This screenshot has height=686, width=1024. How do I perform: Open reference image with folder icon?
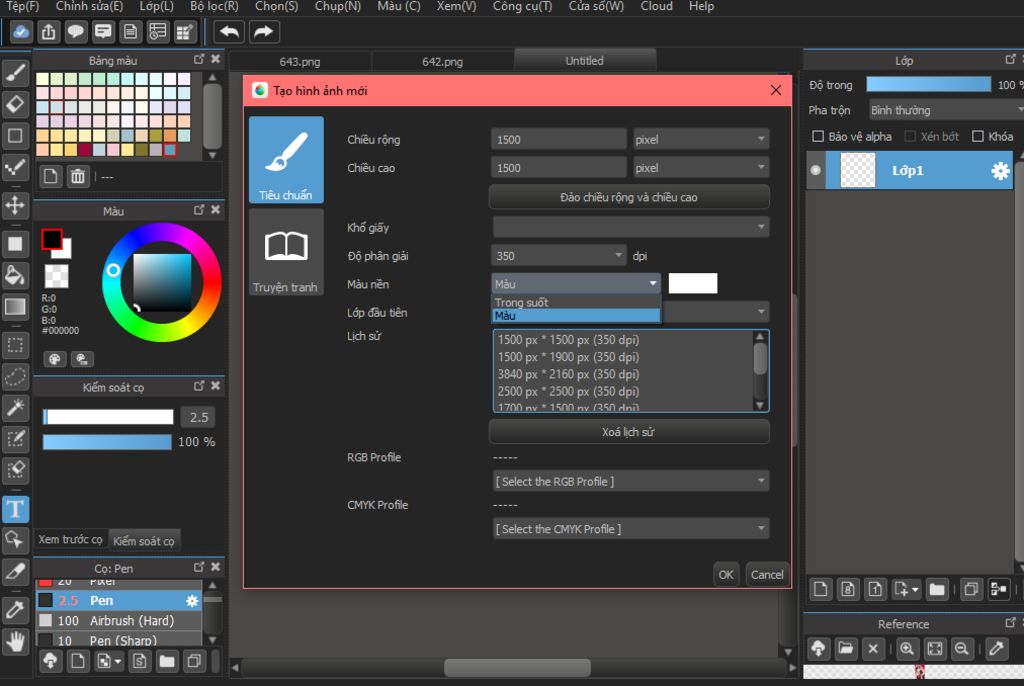(x=846, y=649)
